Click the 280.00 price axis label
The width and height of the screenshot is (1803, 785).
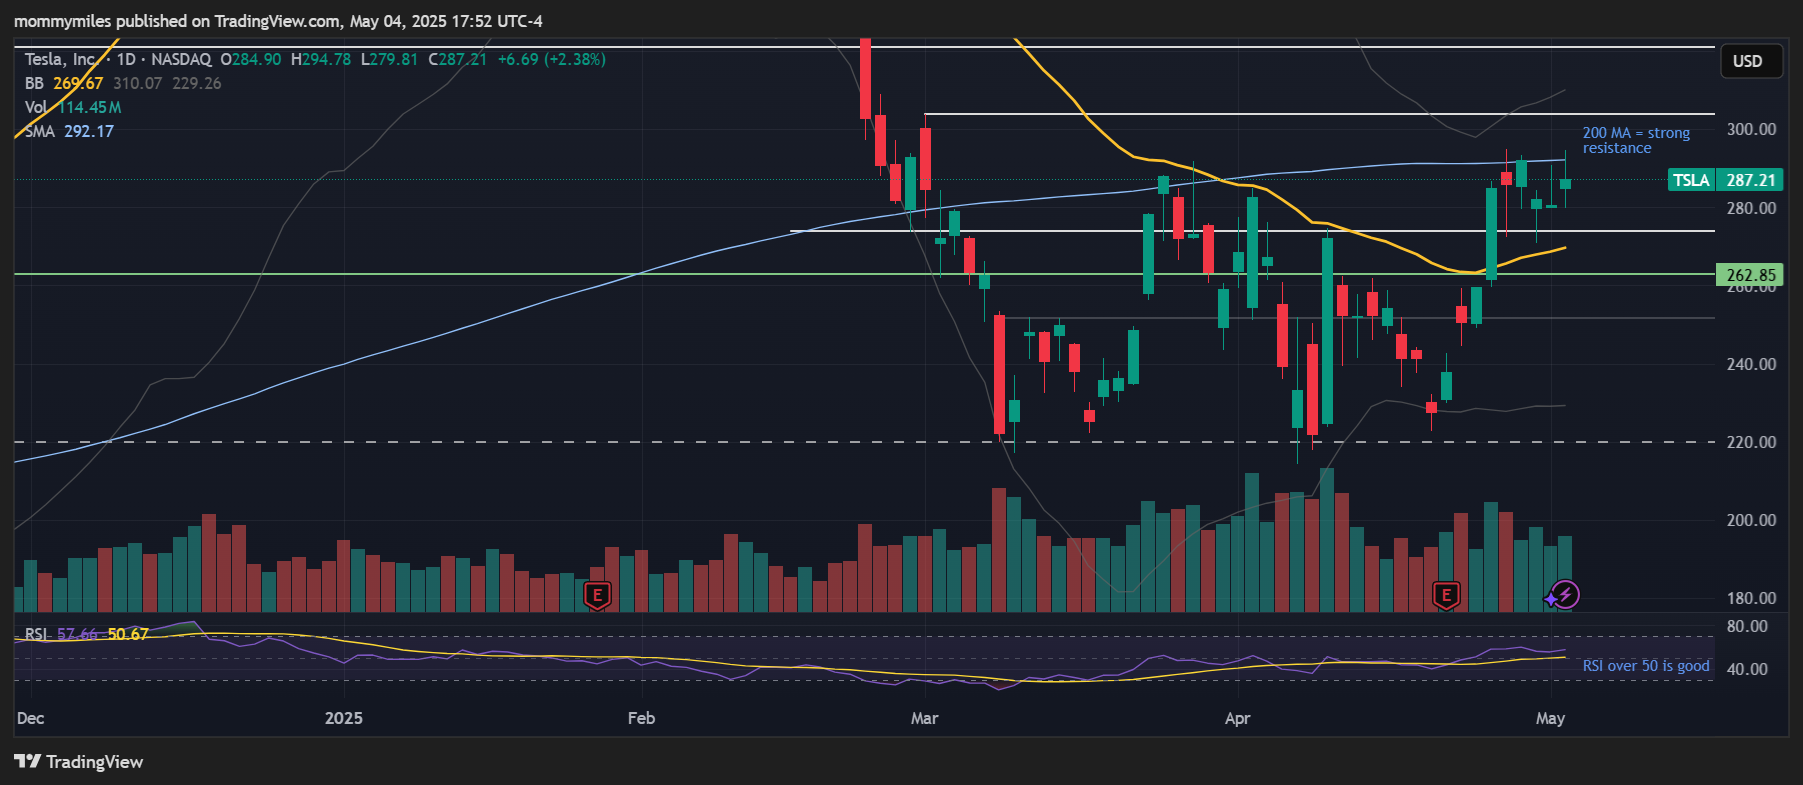tap(1751, 208)
